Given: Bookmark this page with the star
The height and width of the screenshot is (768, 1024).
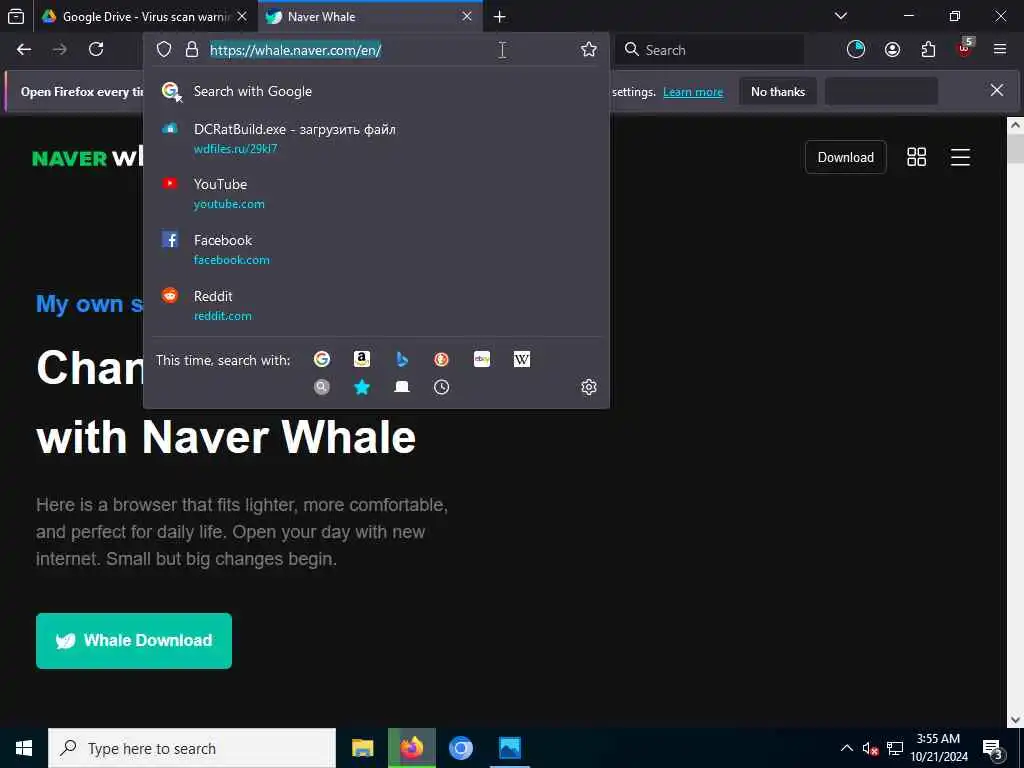Looking at the screenshot, I should [588, 50].
